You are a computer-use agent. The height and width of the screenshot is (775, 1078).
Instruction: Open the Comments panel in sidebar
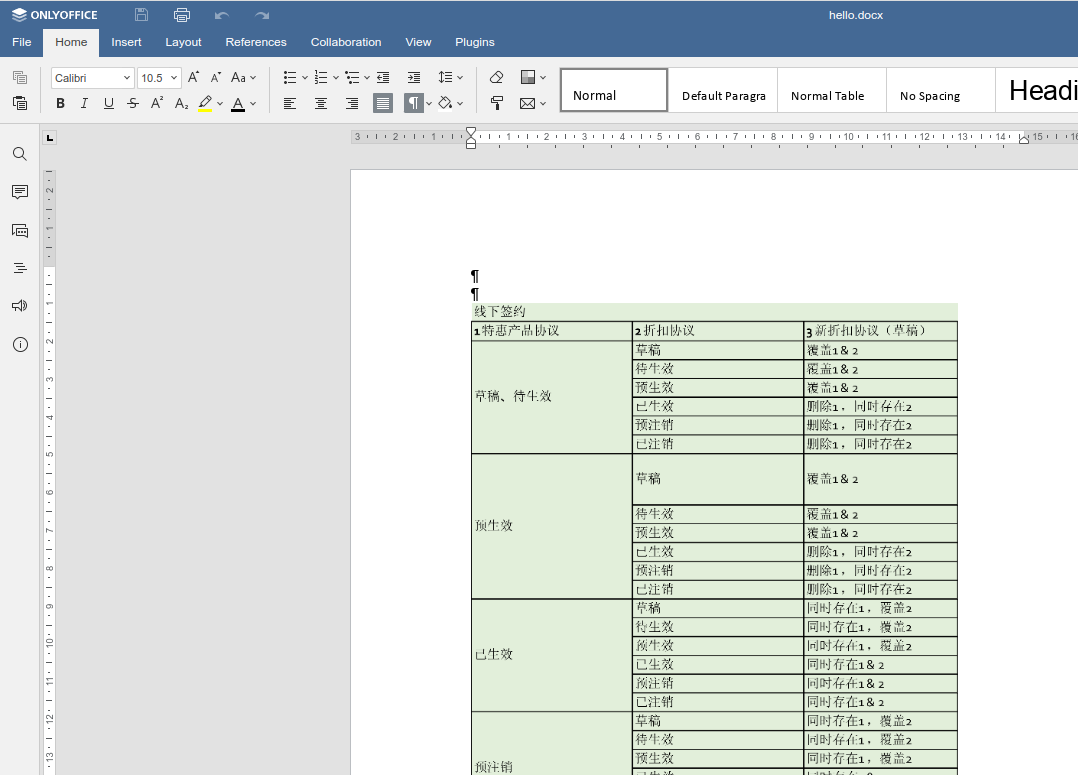tap(19, 192)
